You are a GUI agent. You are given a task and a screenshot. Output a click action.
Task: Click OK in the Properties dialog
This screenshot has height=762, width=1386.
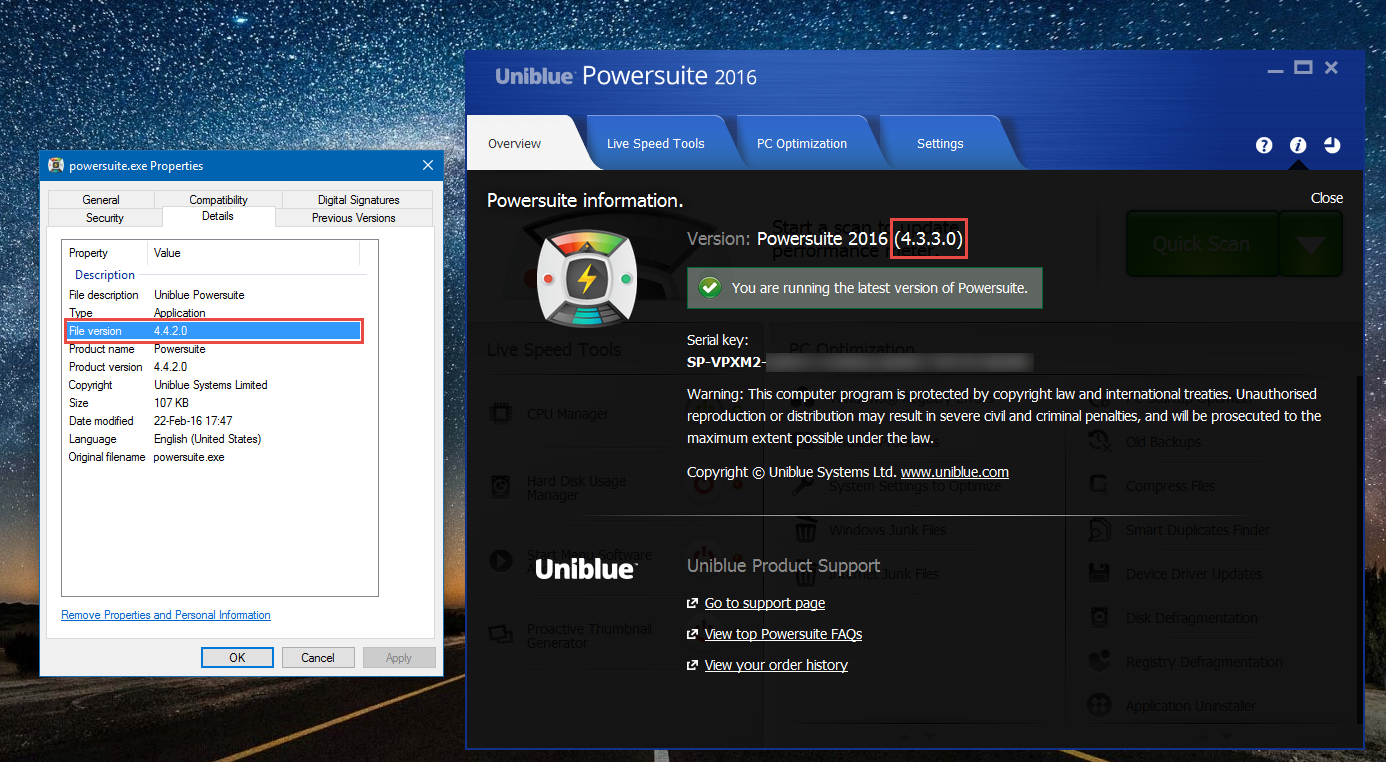point(237,657)
